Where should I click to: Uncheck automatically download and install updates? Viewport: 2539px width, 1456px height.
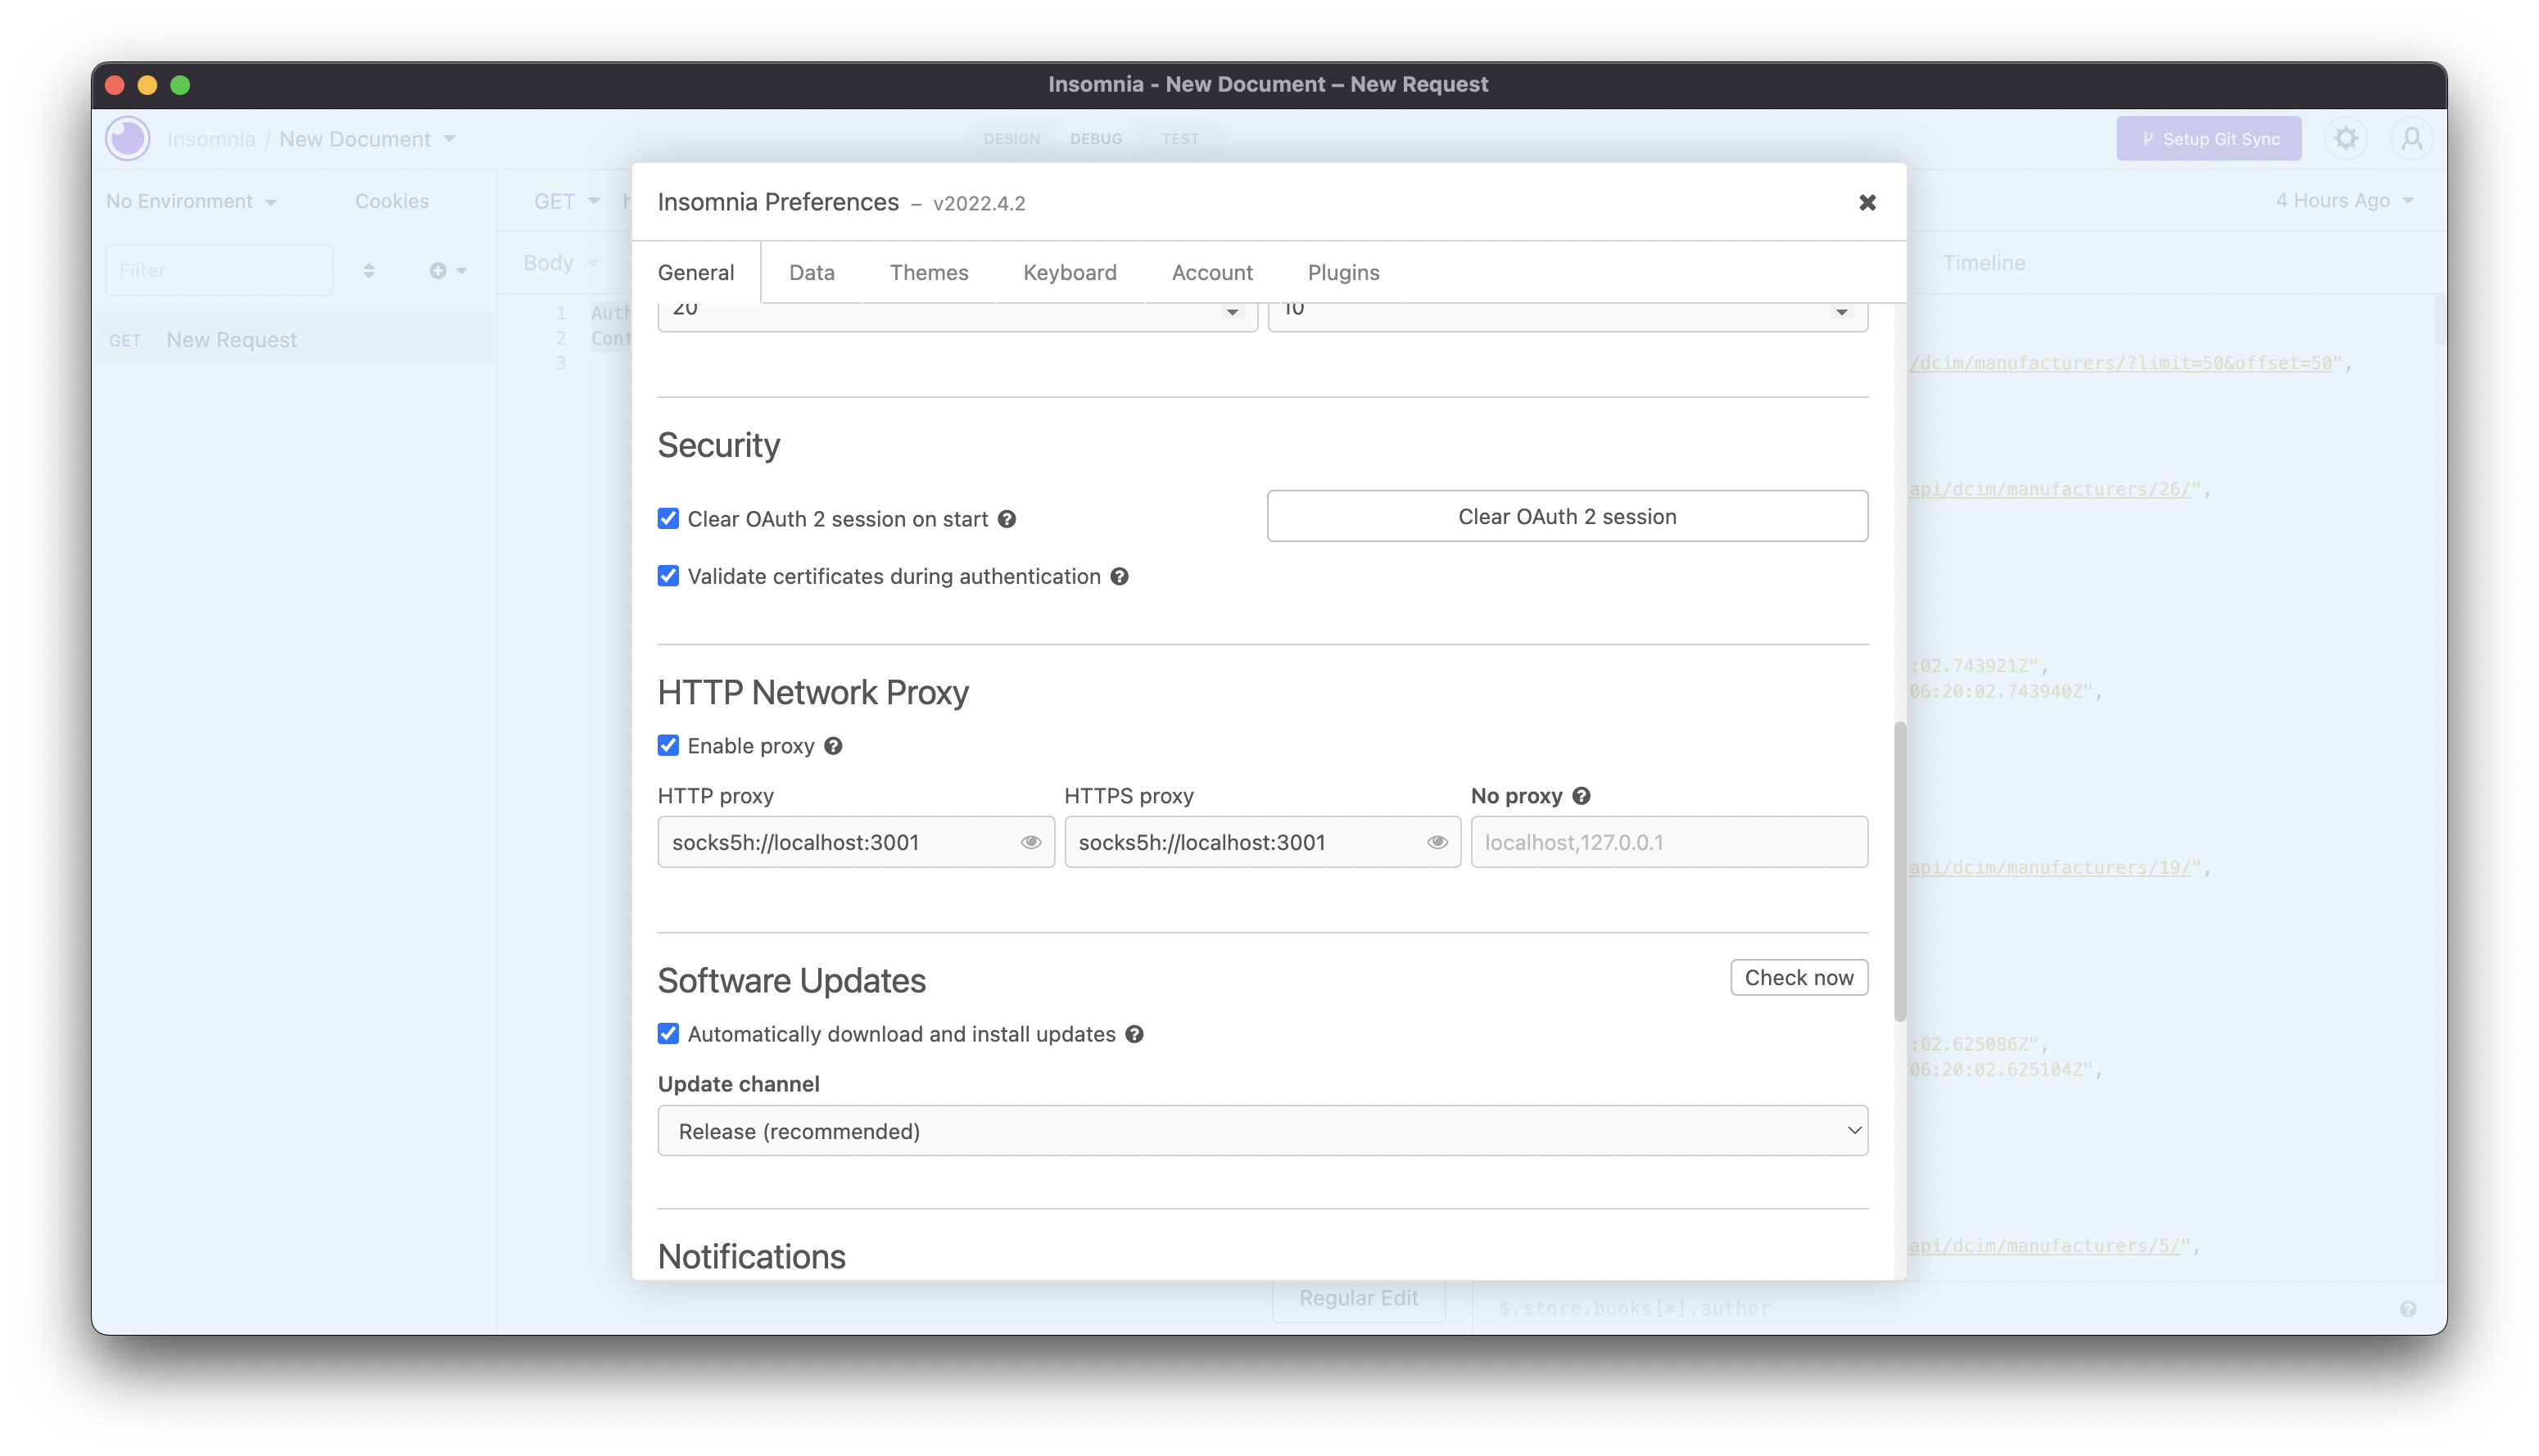(x=668, y=1033)
